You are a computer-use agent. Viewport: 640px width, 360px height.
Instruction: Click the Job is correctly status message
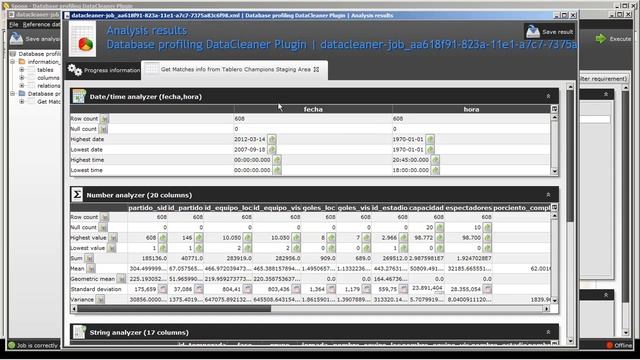pos(34,345)
